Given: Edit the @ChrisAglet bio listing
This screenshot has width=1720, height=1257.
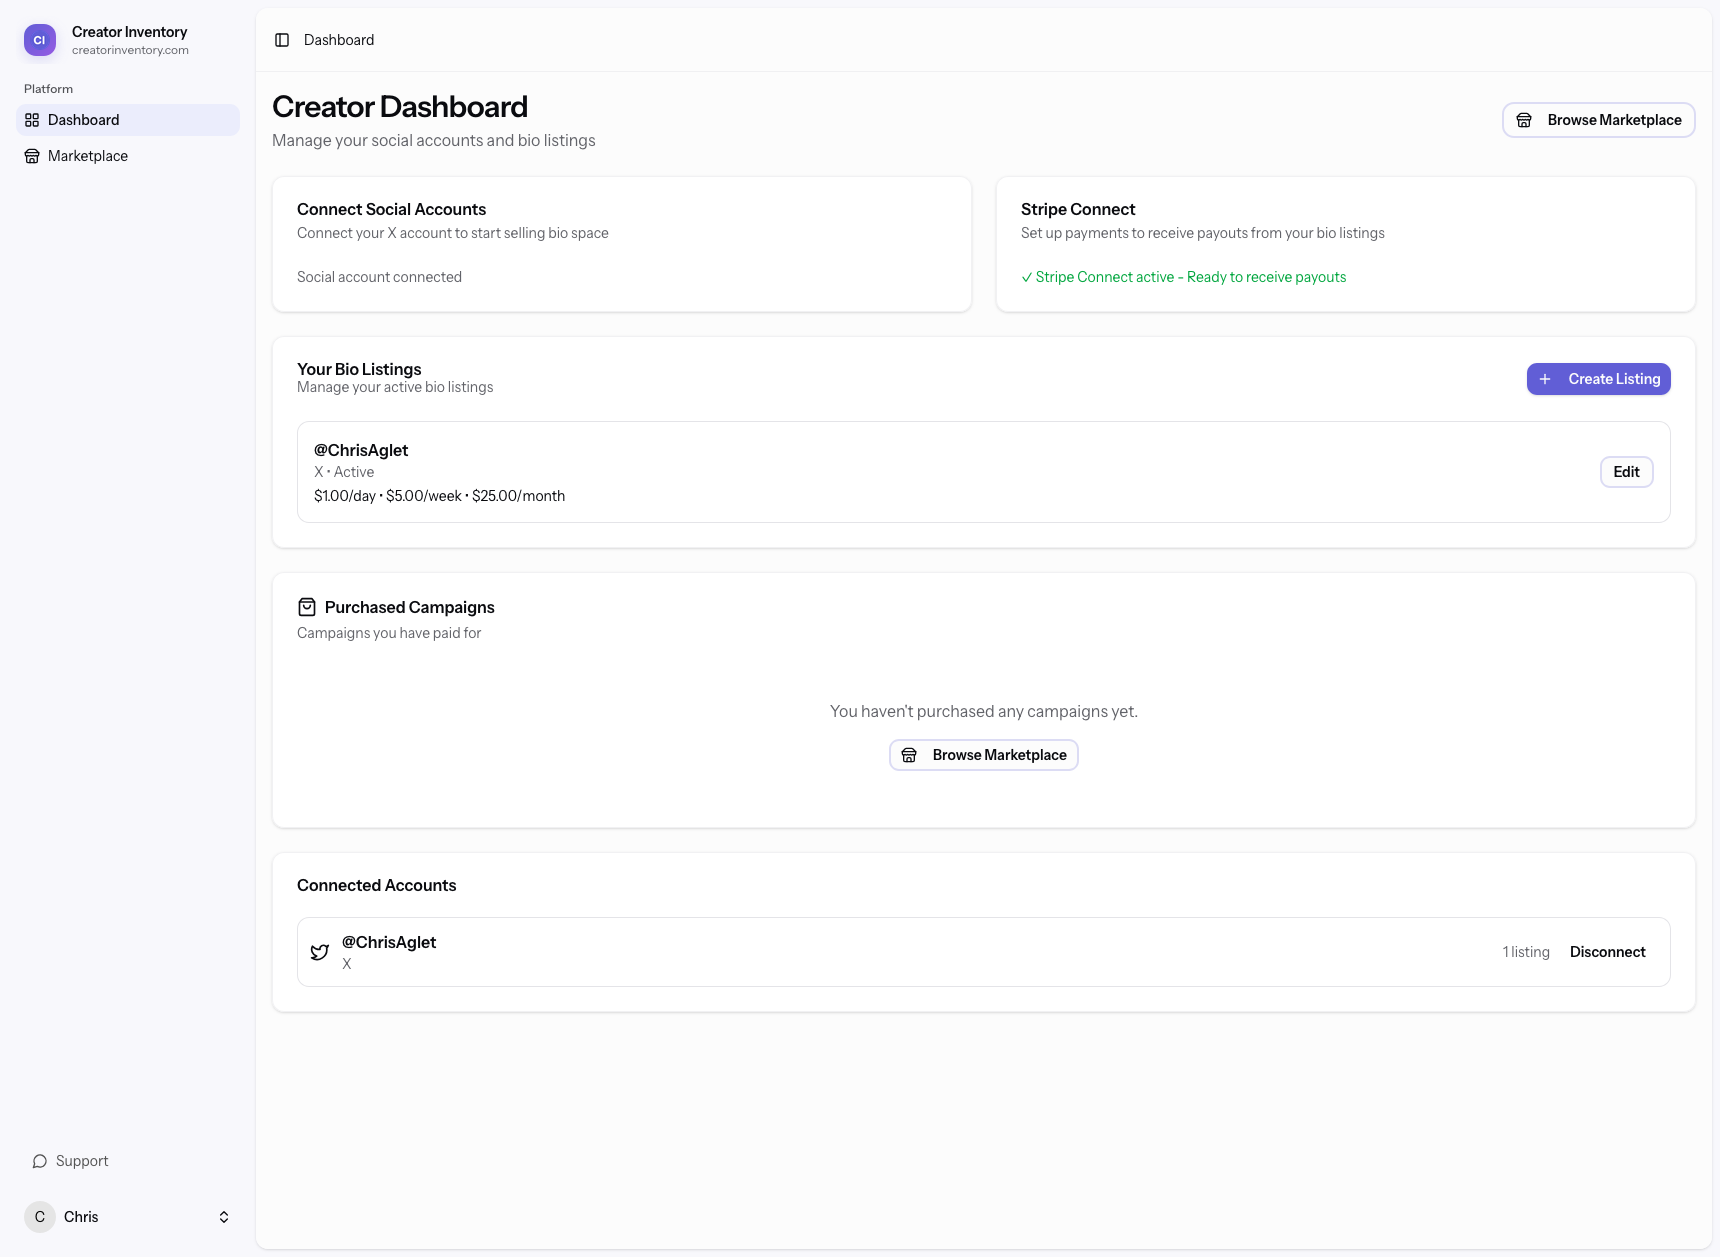Looking at the screenshot, I should (1626, 471).
